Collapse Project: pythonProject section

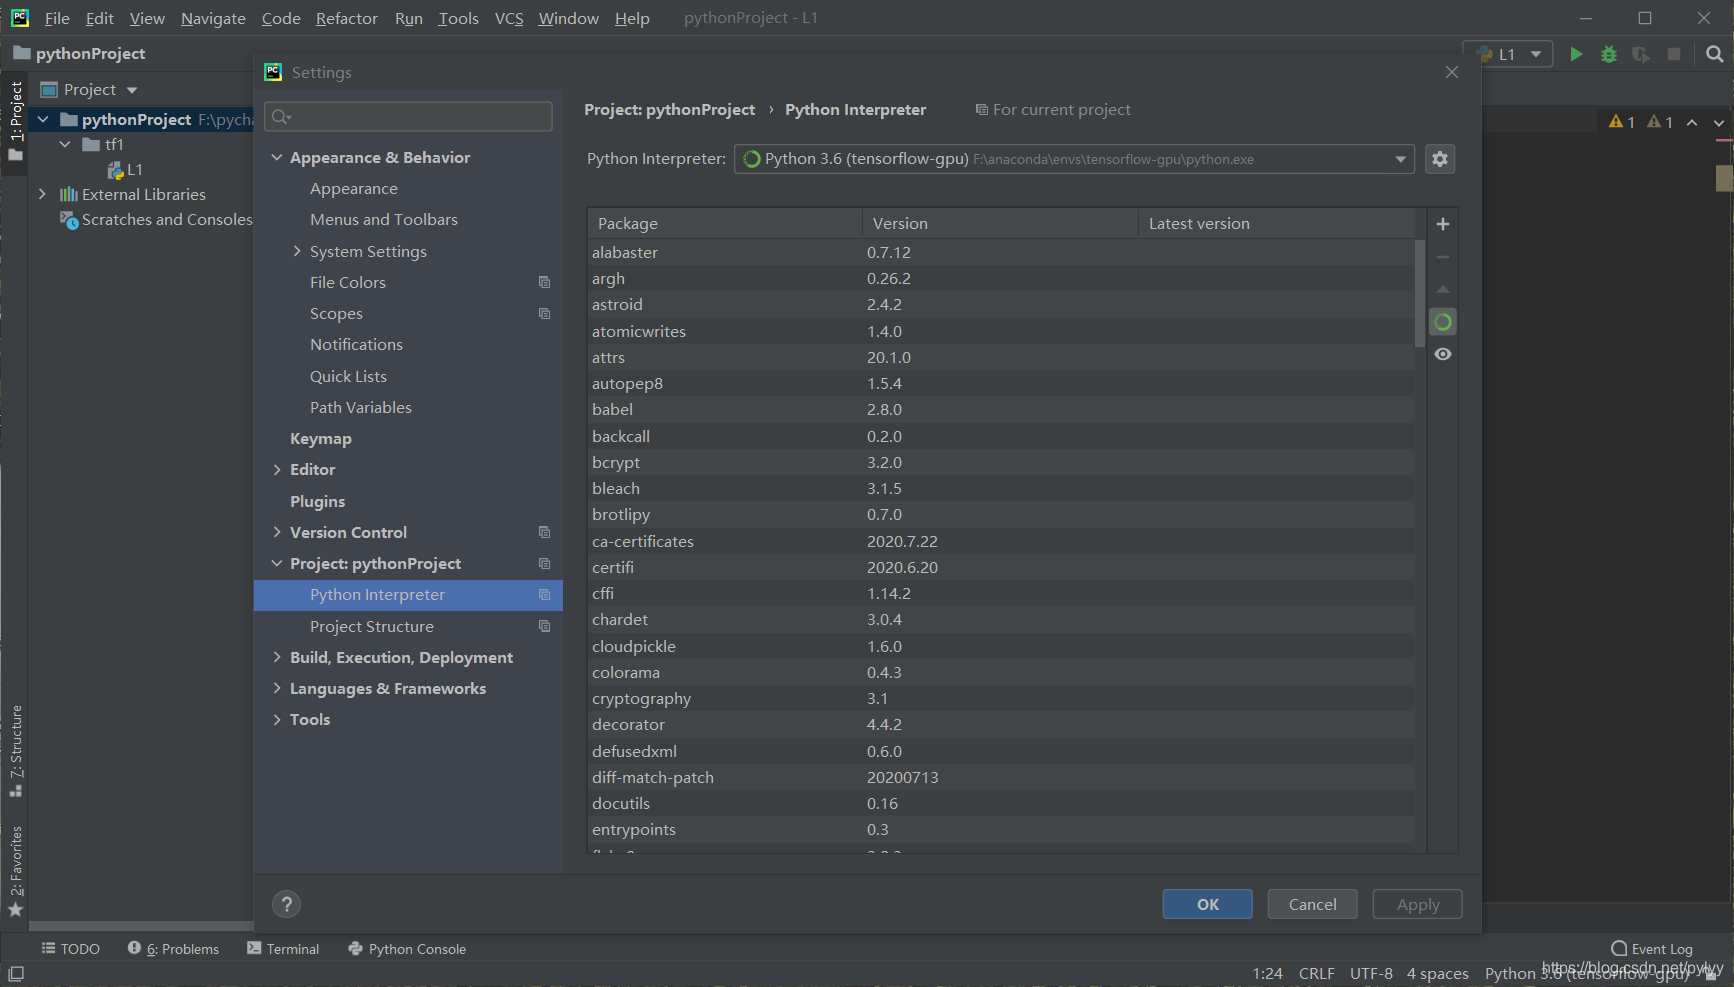coord(277,563)
